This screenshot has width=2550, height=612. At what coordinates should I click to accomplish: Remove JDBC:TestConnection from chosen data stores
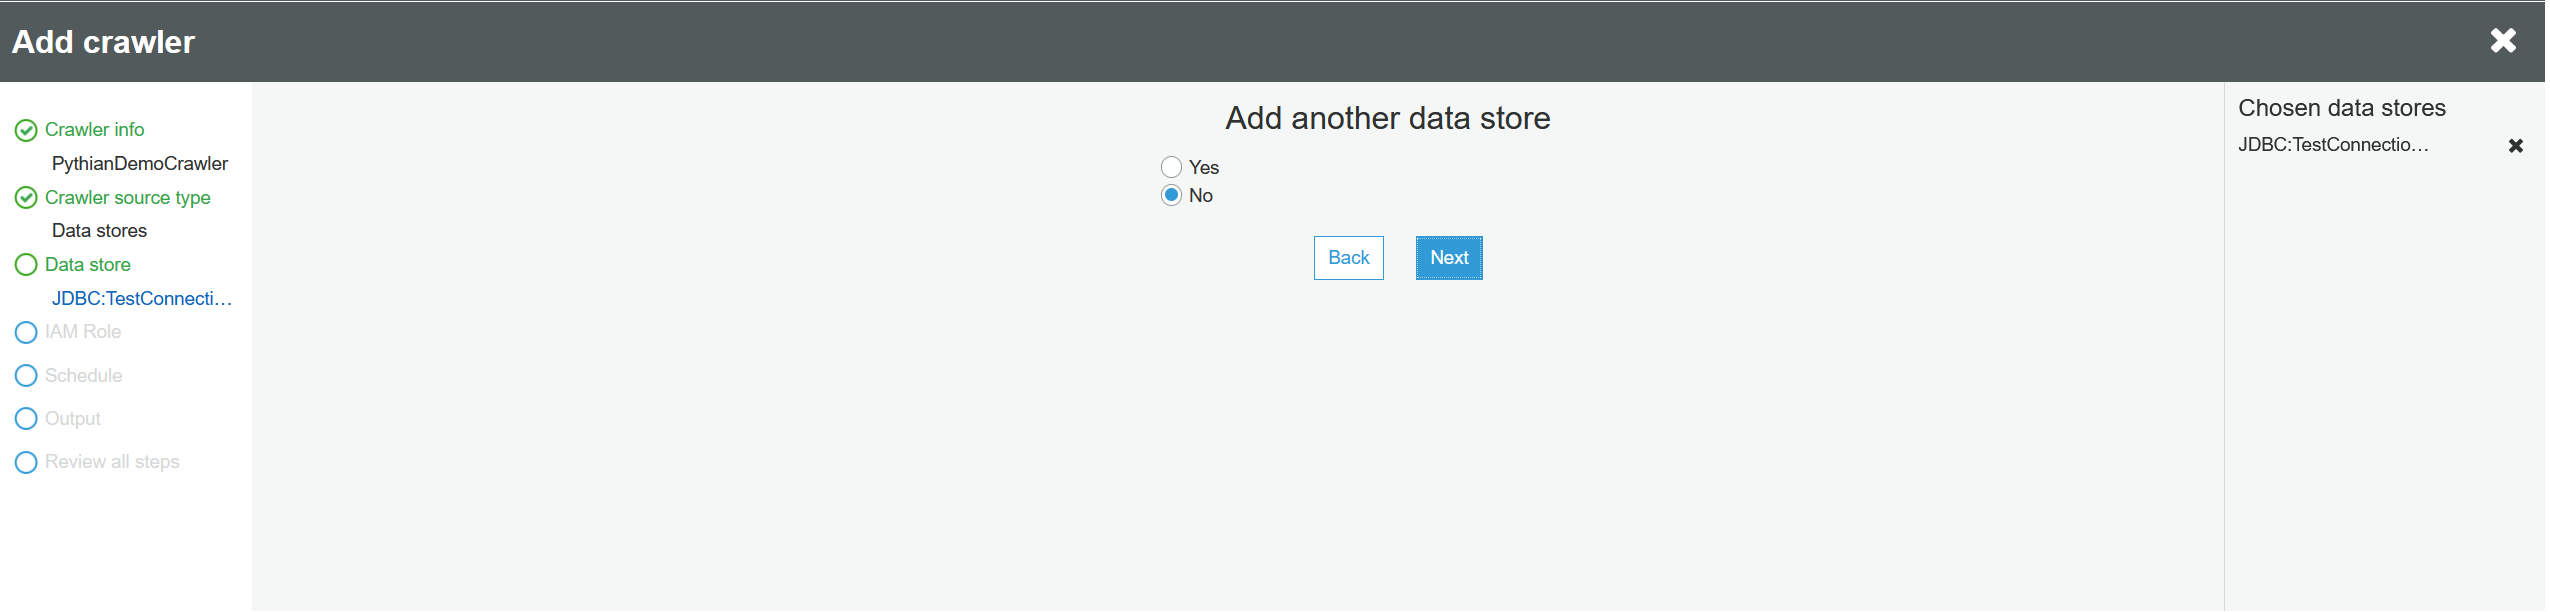(x=2515, y=146)
